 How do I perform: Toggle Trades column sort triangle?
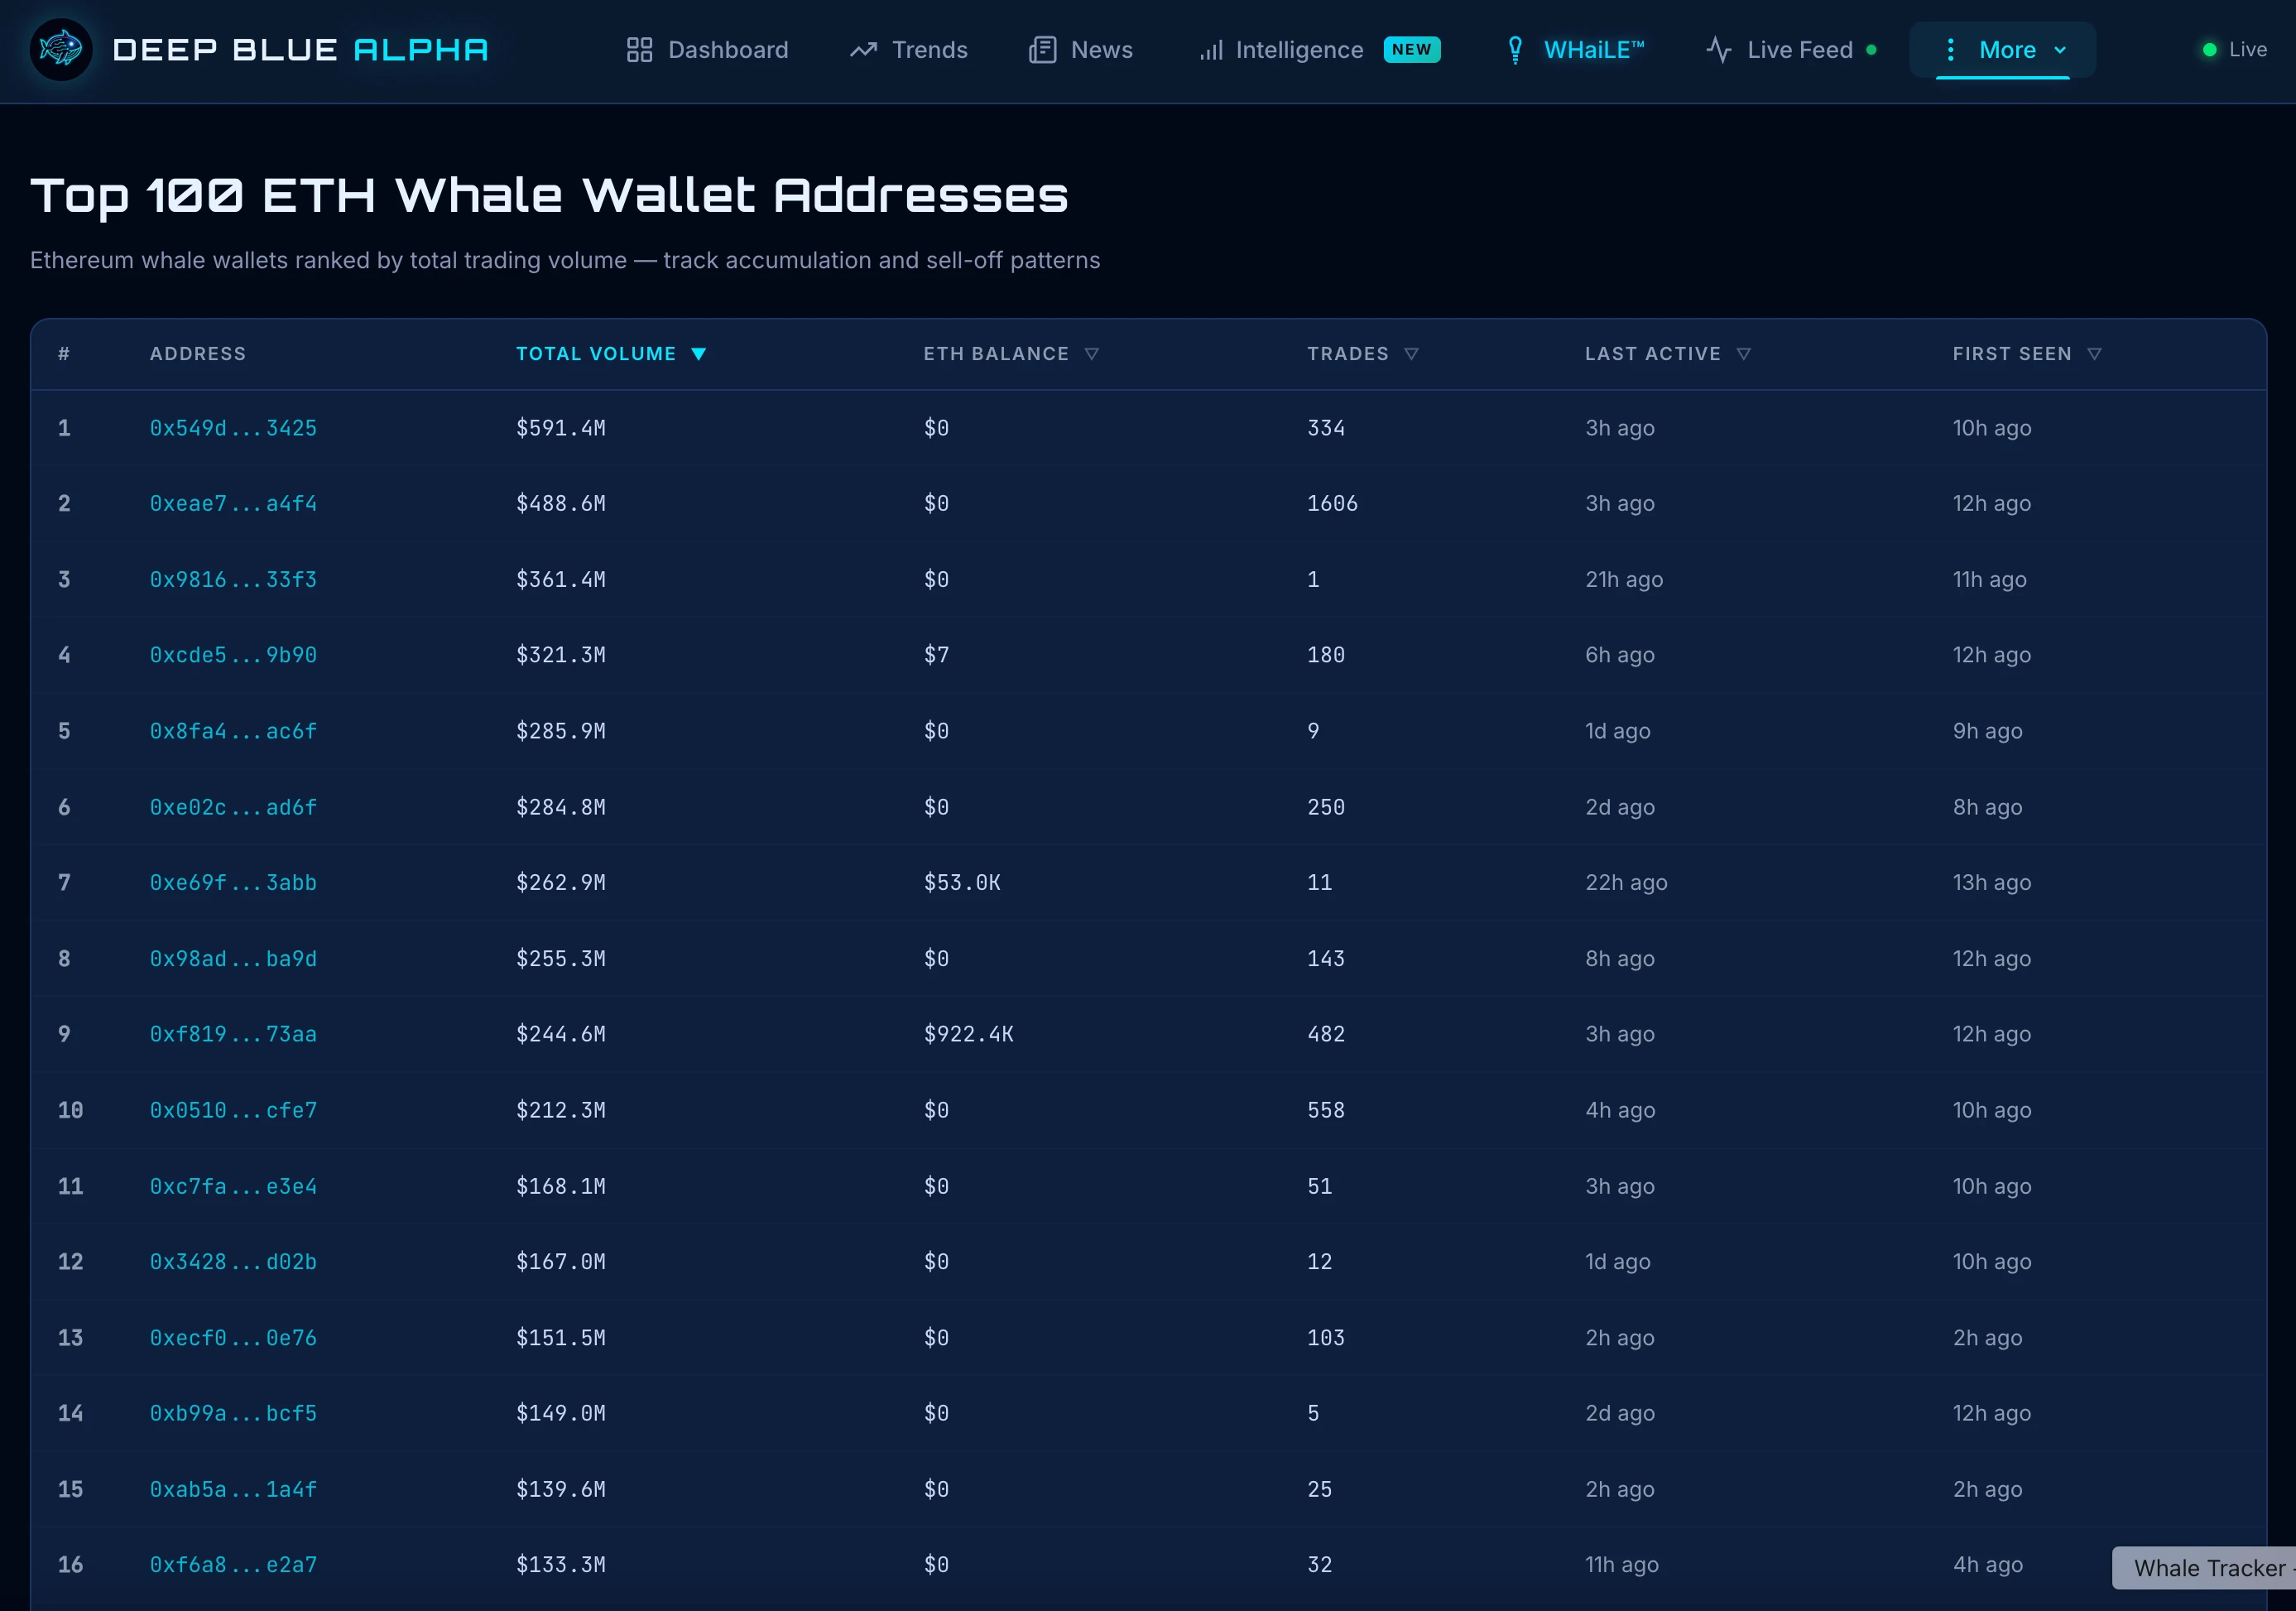[1411, 354]
